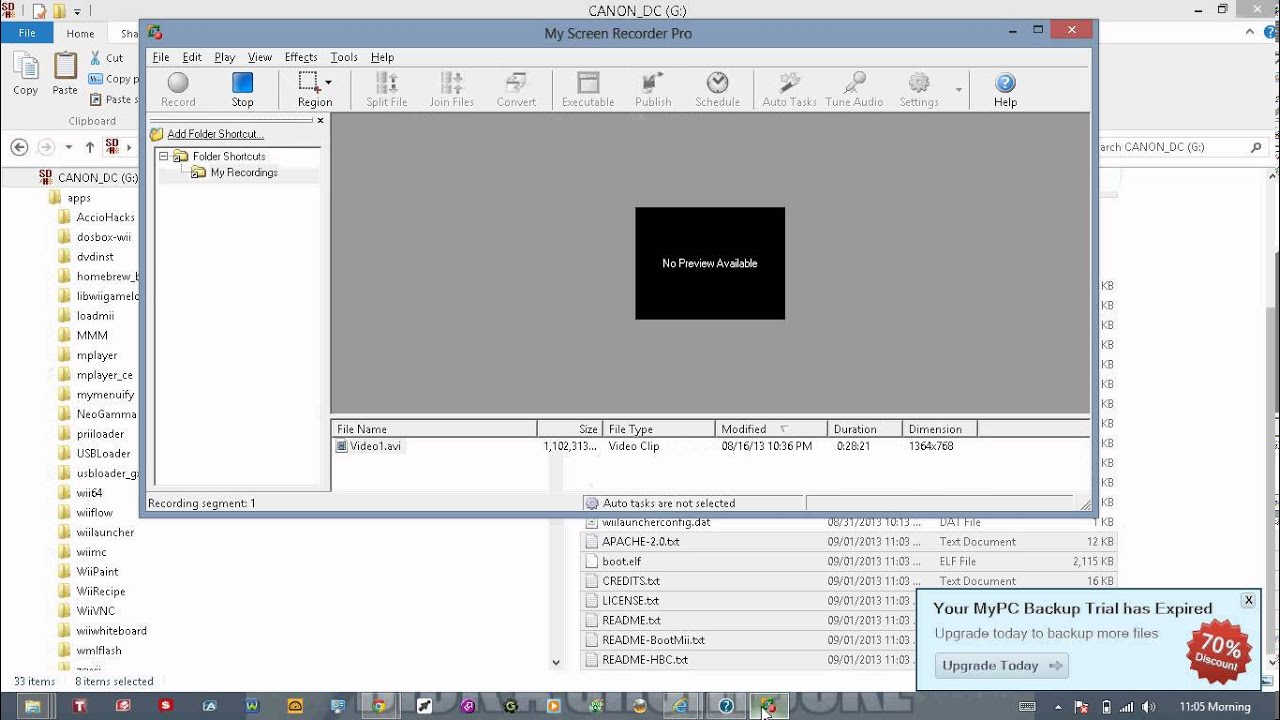Open the Play menu
The image size is (1280, 720).
click(x=225, y=57)
